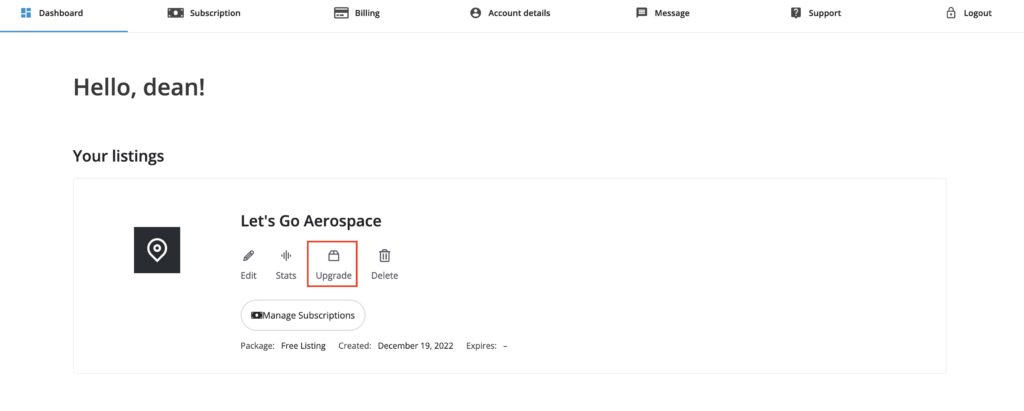Click the Manage Subscriptions button
1024x411 pixels.
coord(303,316)
